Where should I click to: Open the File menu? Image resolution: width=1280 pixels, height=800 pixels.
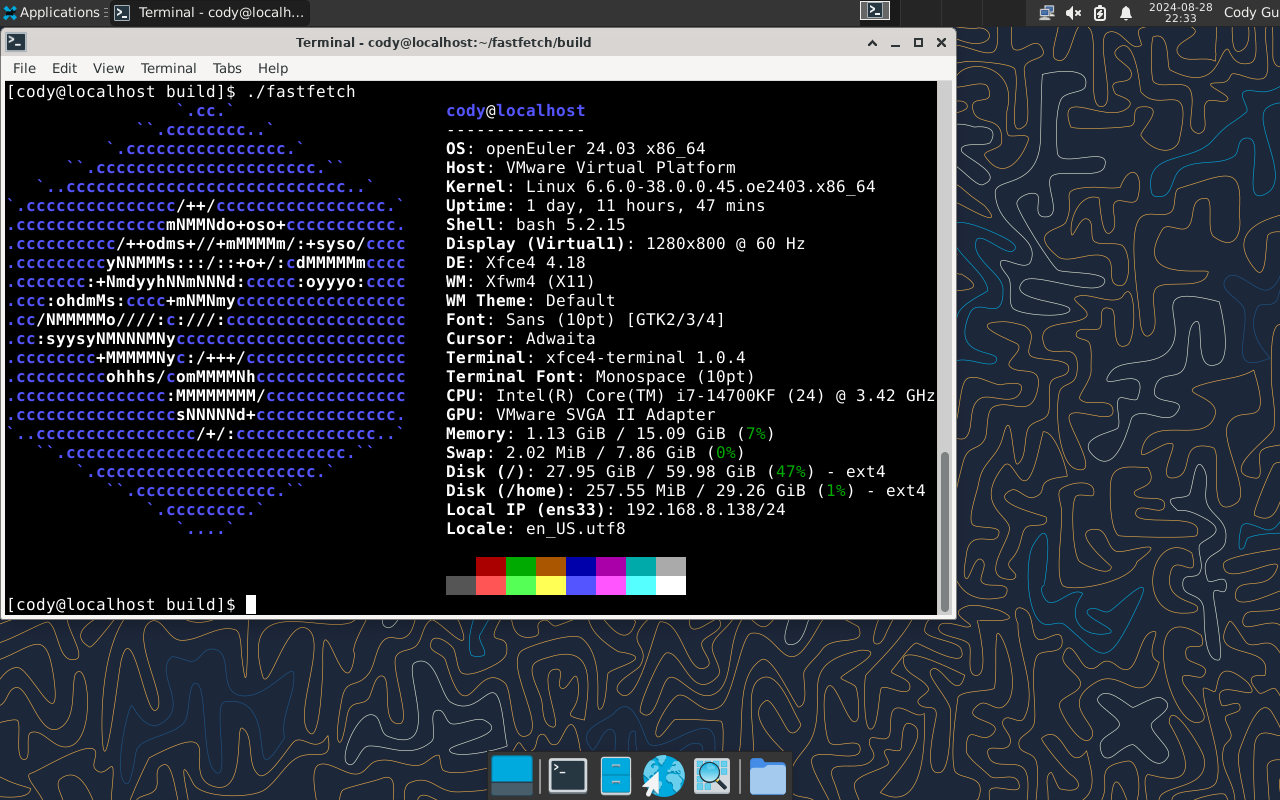pyautogui.click(x=24, y=68)
